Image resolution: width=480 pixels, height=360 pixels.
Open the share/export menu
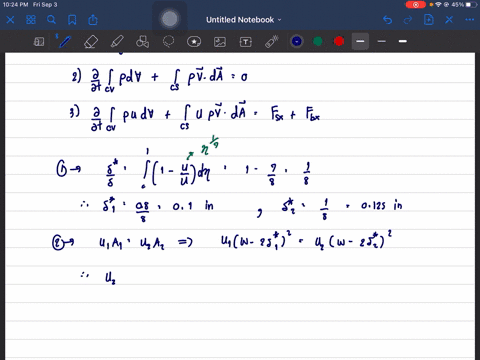pos(93,20)
